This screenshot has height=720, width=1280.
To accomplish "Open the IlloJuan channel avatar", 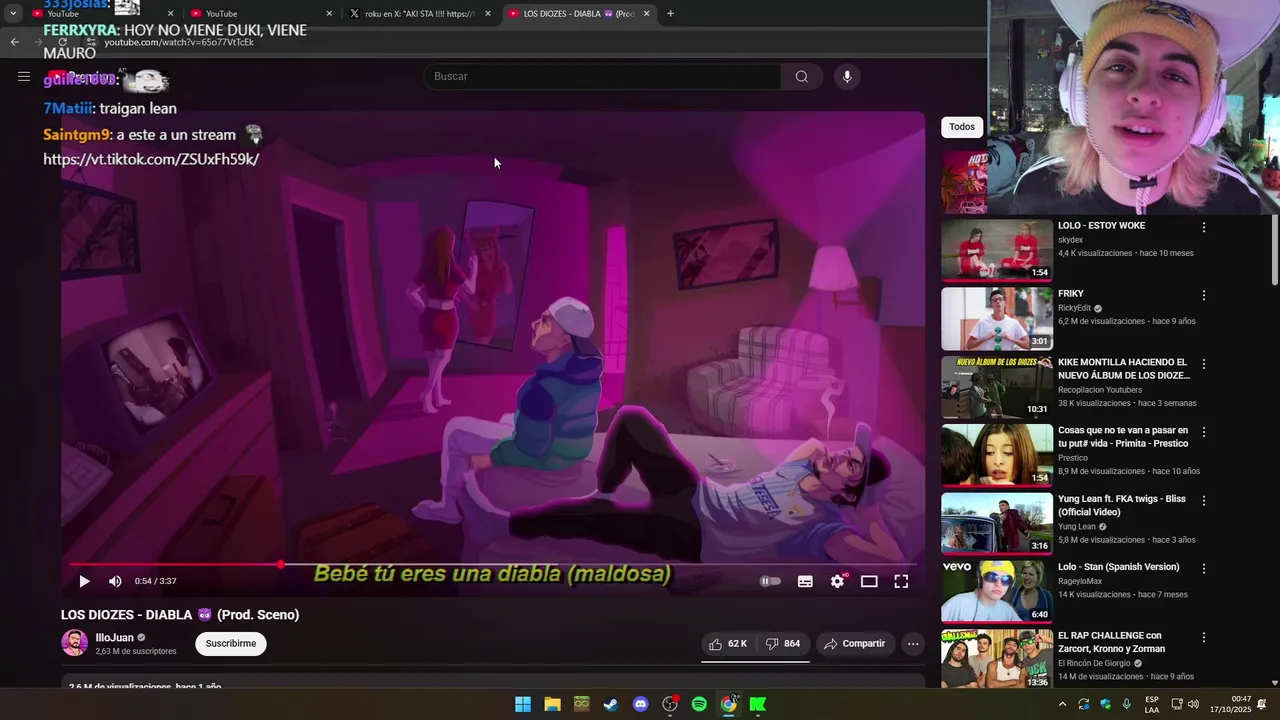I will (x=74, y=643).
